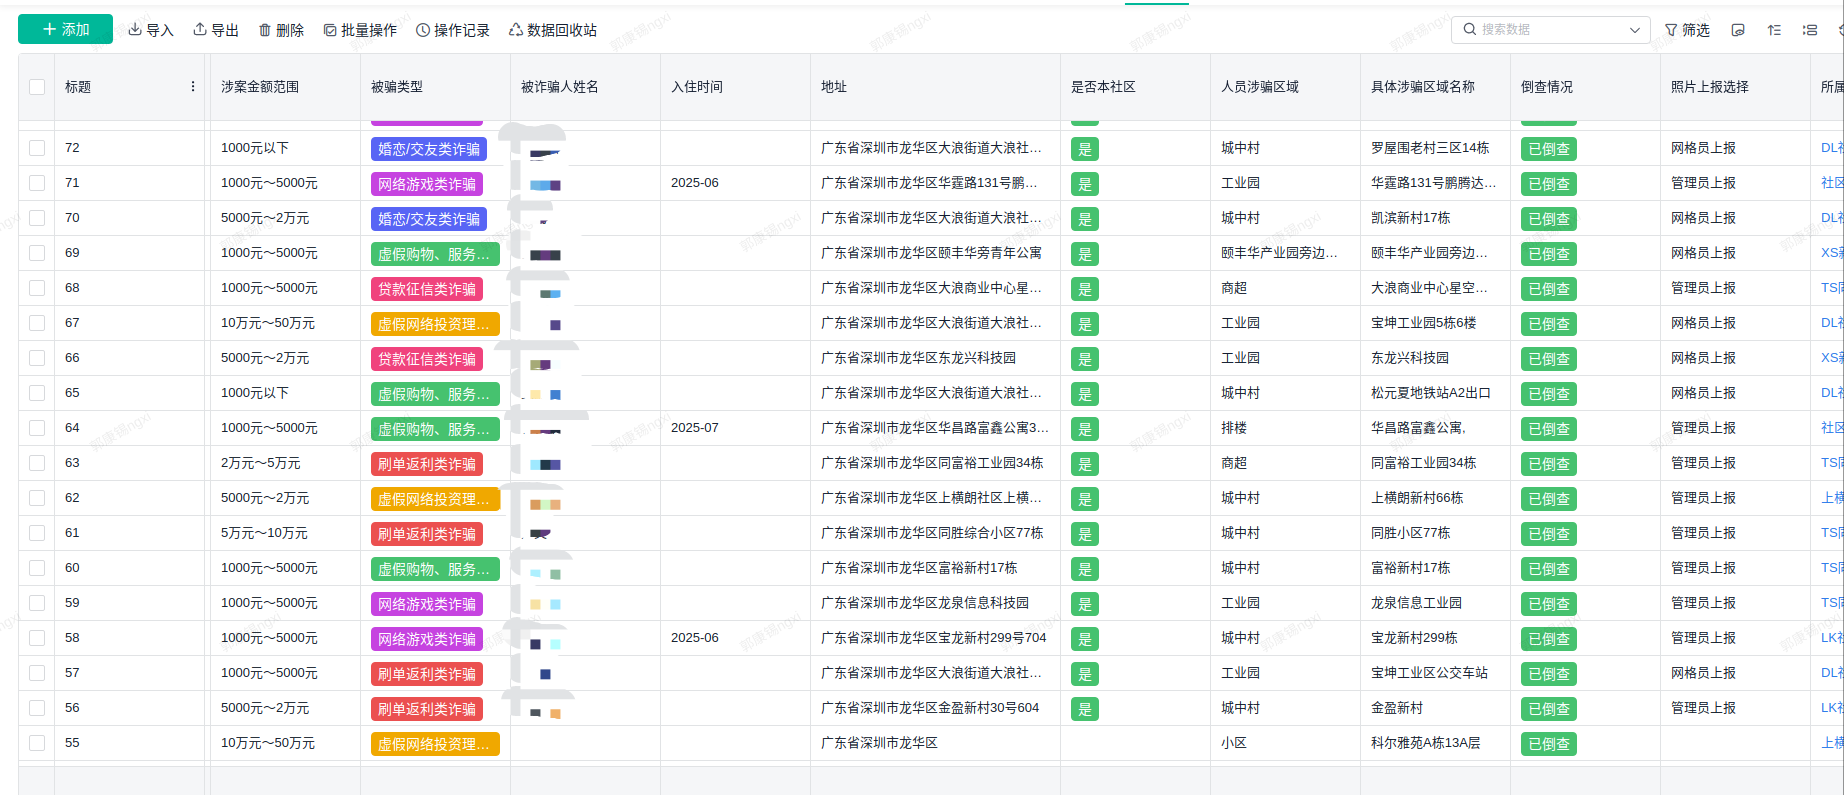
Task: Click the 已倒查 status badge in row 69
Action: point(1549,254)
